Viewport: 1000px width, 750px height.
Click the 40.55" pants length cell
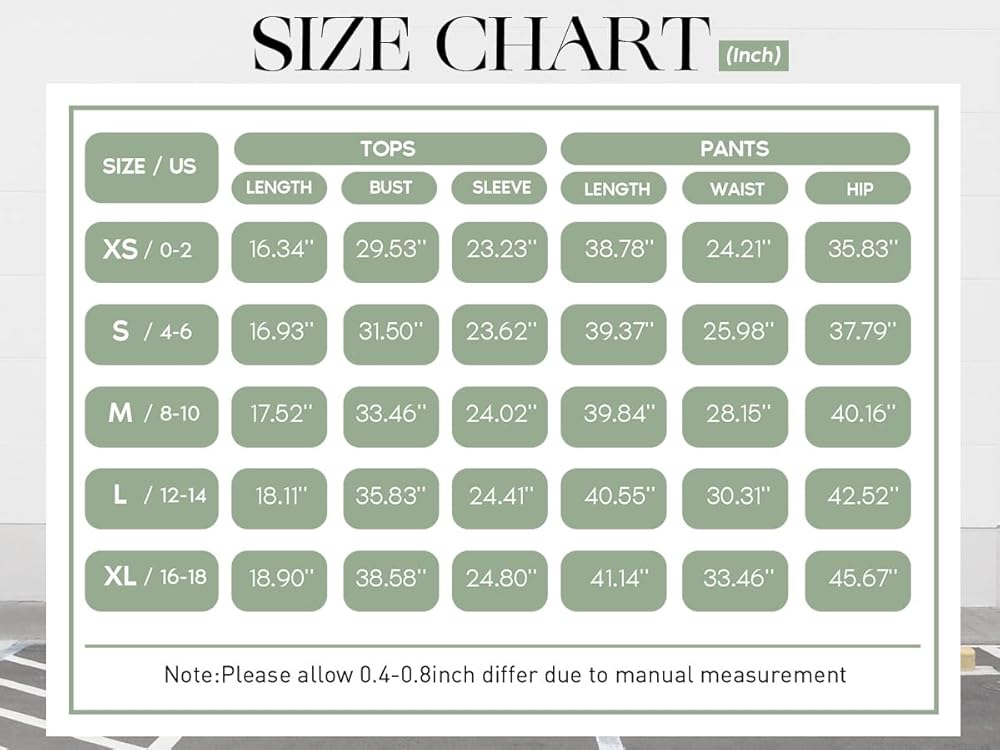(614, 496)
